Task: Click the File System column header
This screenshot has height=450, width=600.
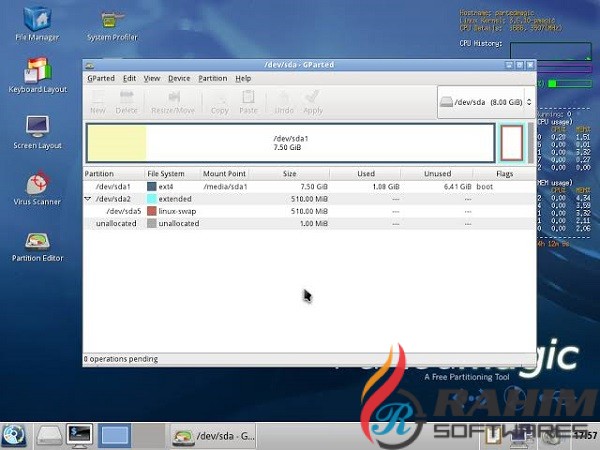Action: coord(172,174)
